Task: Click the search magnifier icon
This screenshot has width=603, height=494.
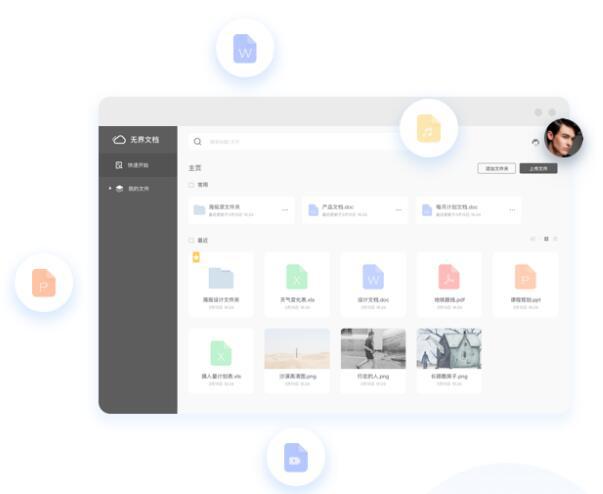Action: (198, 142)
